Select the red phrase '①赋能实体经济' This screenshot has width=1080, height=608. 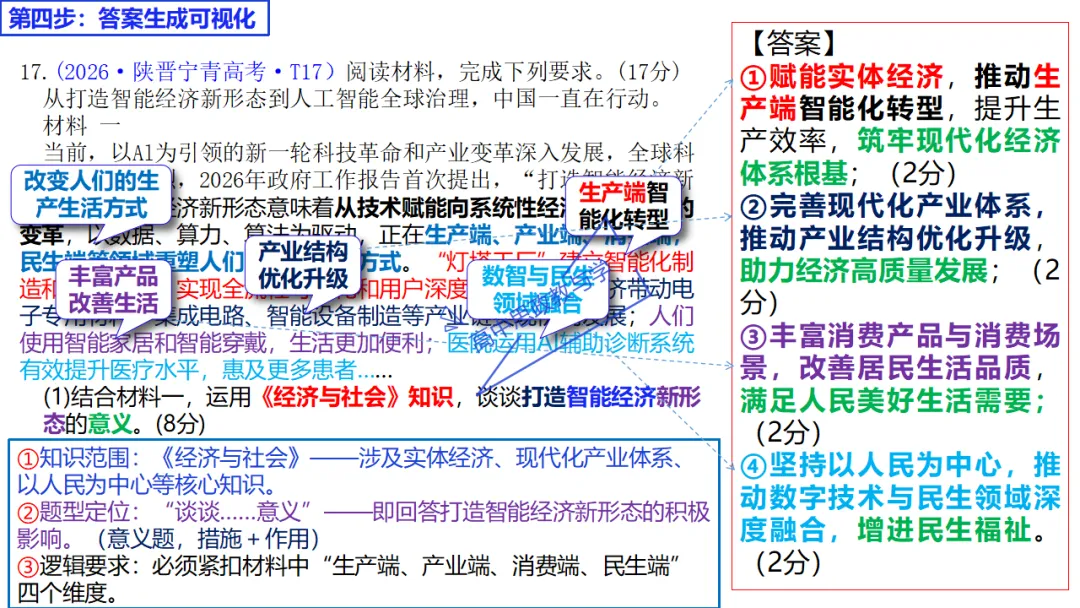click(842, 76)
